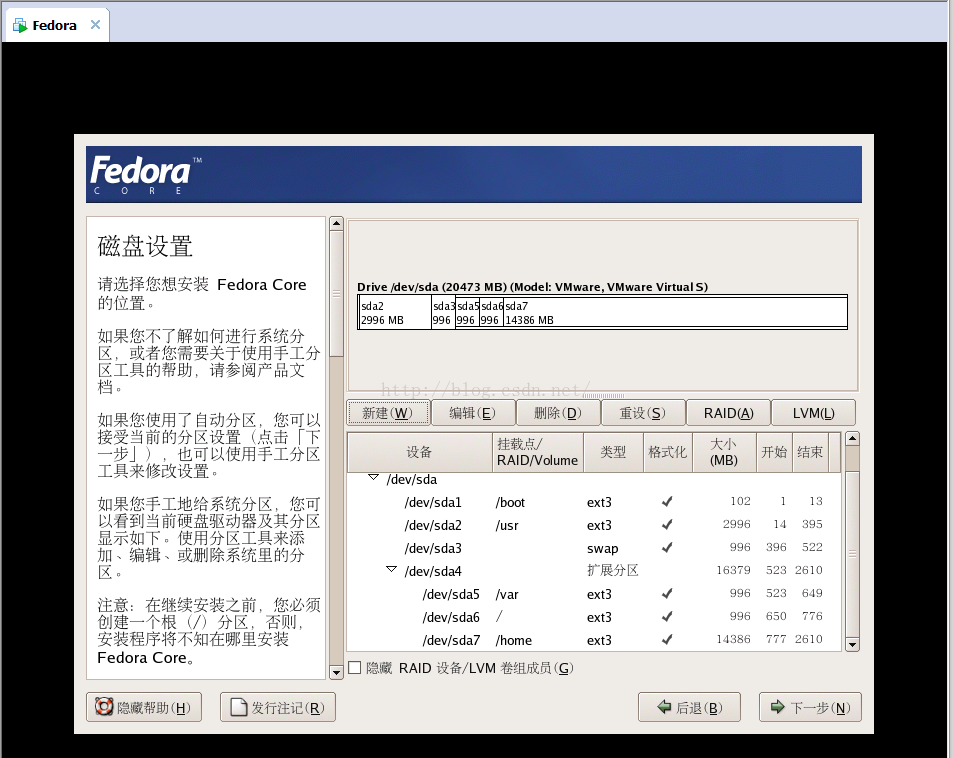Collapse the /dev/sda tree node
This screenshot has width=953, height=758.
[x=373, y=478]
